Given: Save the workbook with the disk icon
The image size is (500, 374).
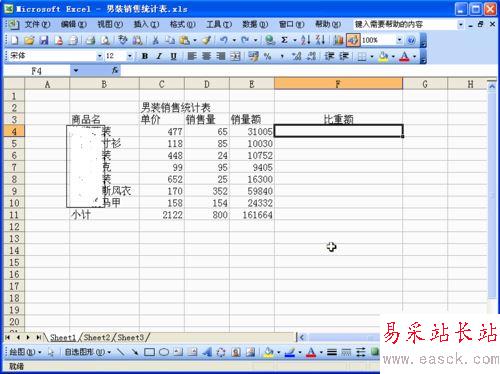Looking at the screenshot, I should (x=44, y=40).
